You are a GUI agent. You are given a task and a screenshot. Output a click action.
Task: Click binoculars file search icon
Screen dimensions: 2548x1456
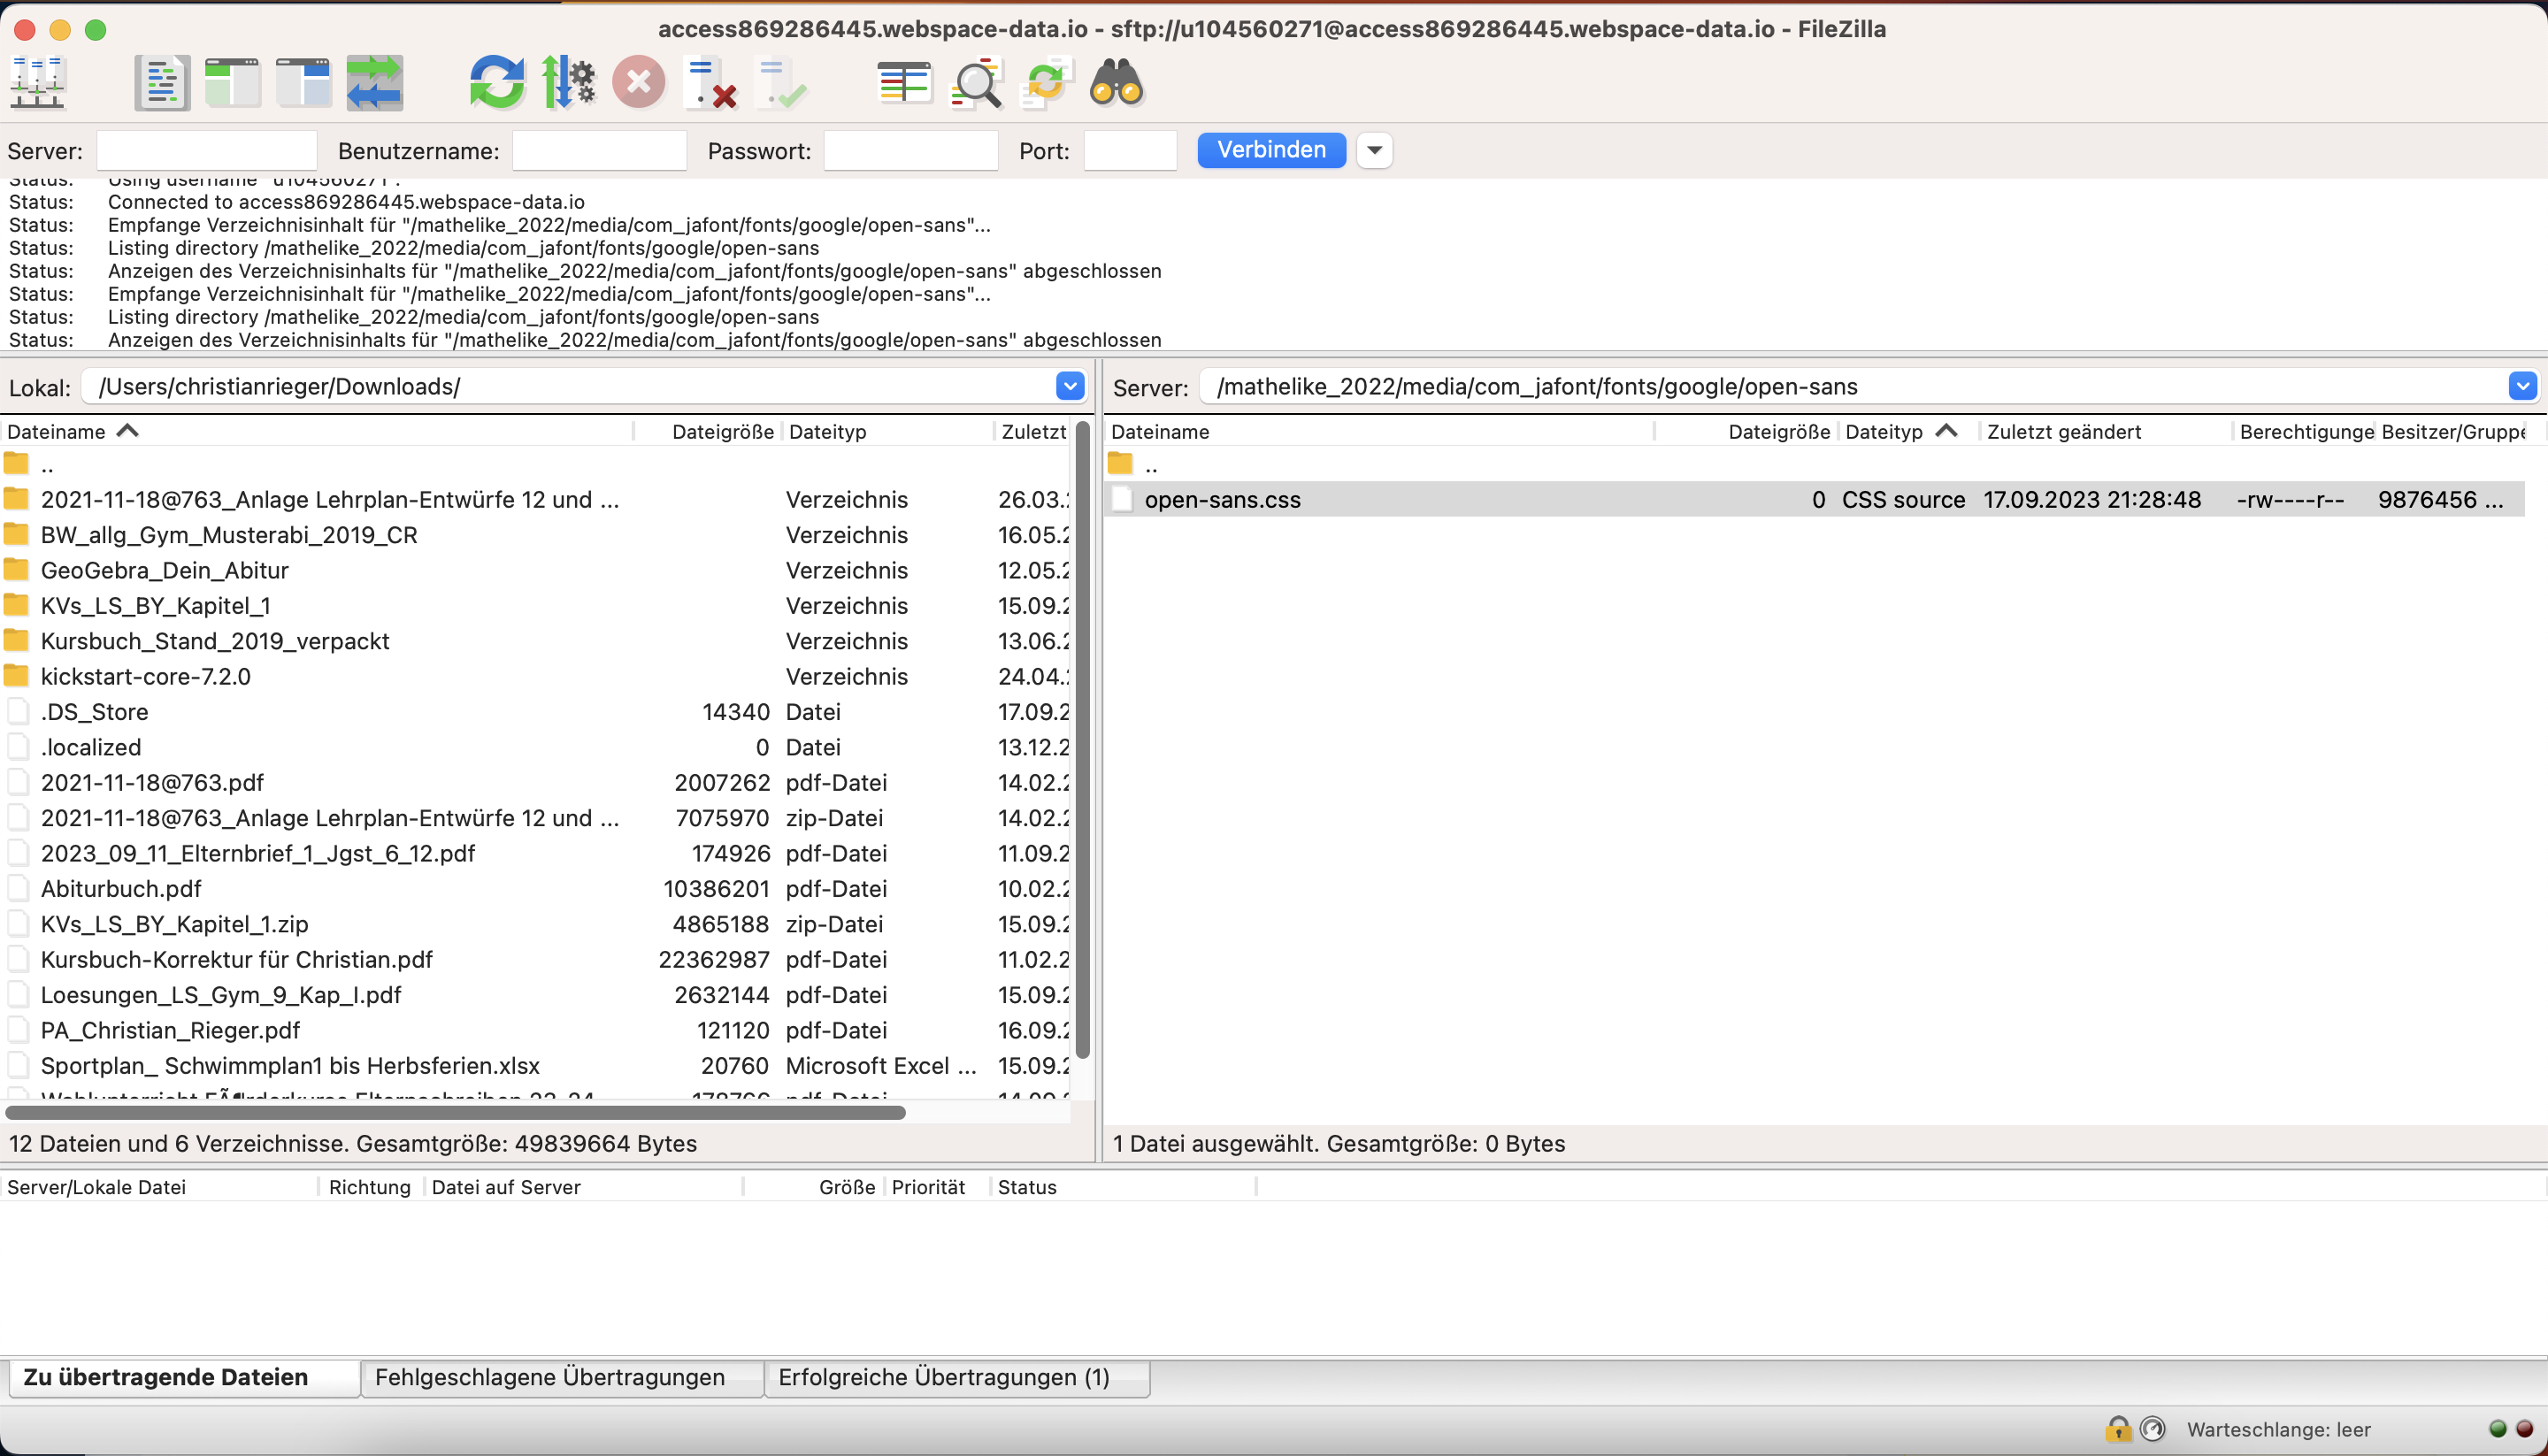tap(1116, 83)
